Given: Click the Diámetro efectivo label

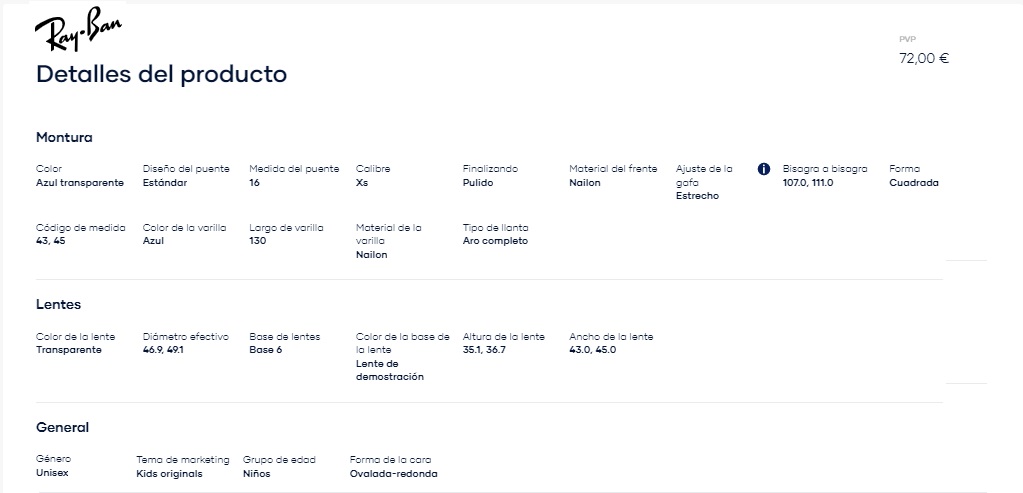Looking at the screenshot, I should tap(185, 337).
